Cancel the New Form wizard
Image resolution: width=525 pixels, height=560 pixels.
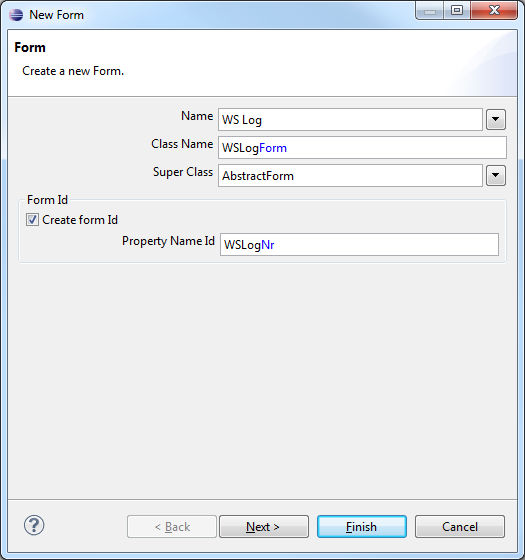click(460, 526)
